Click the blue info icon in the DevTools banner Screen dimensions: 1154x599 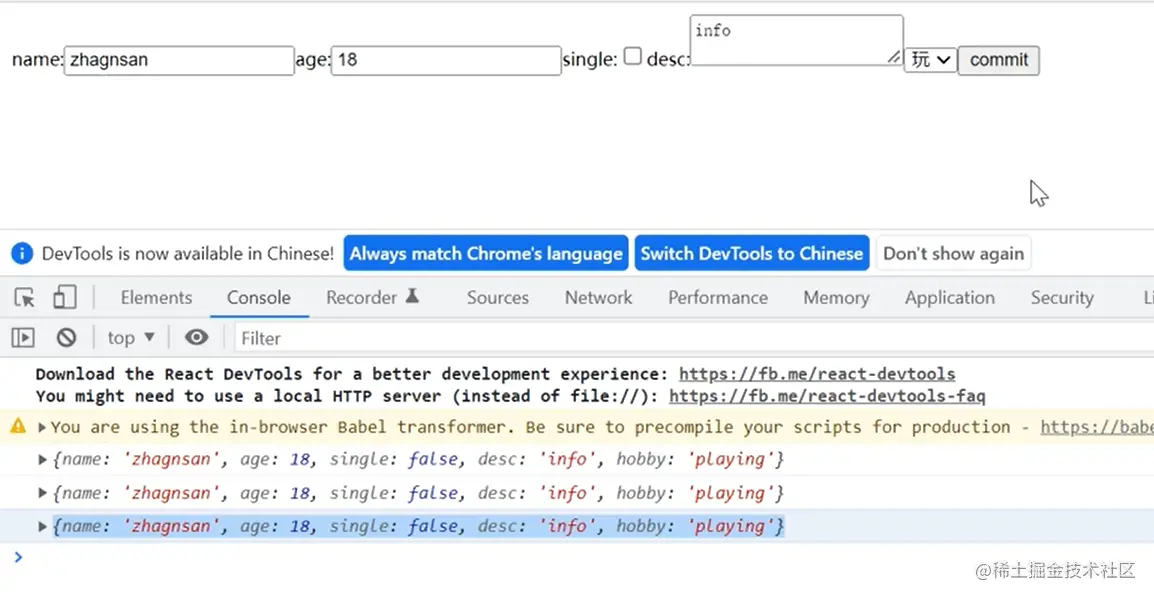(22, 253)
